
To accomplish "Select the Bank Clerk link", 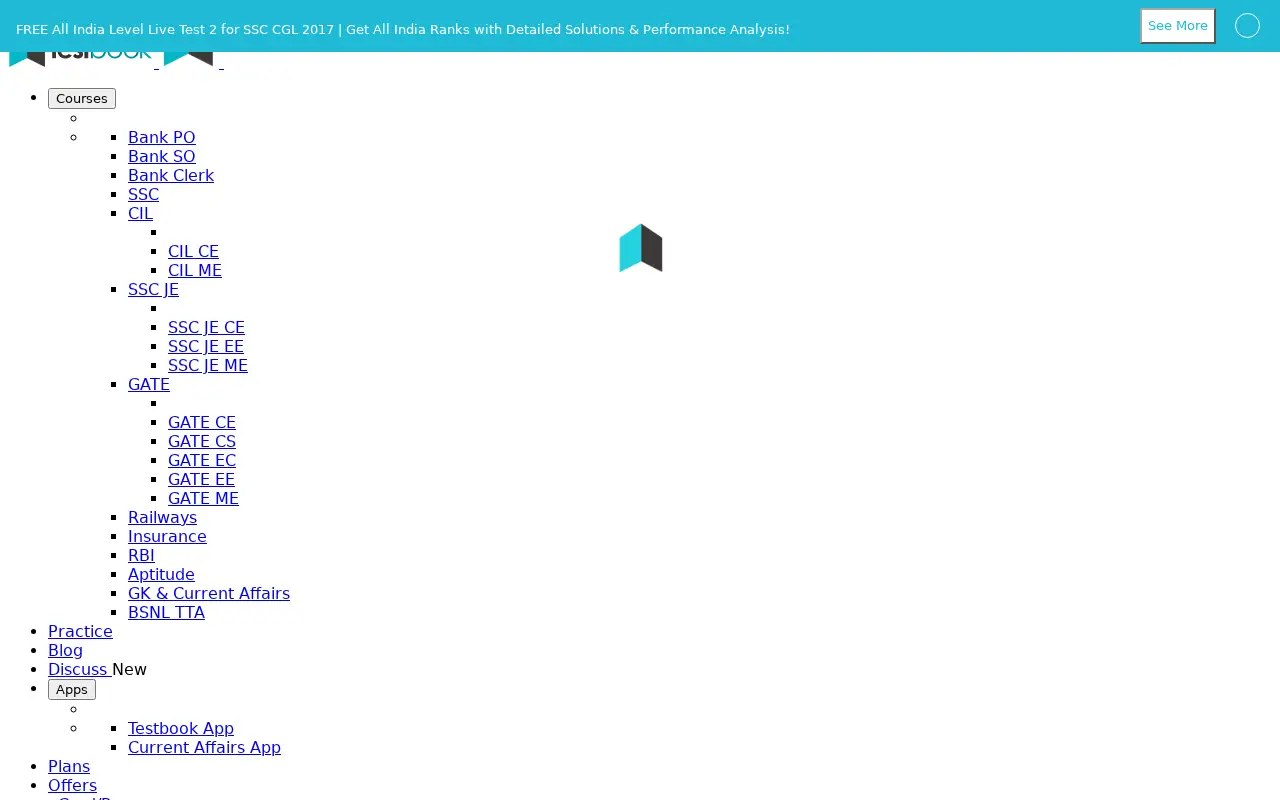I will click(171, 175).
